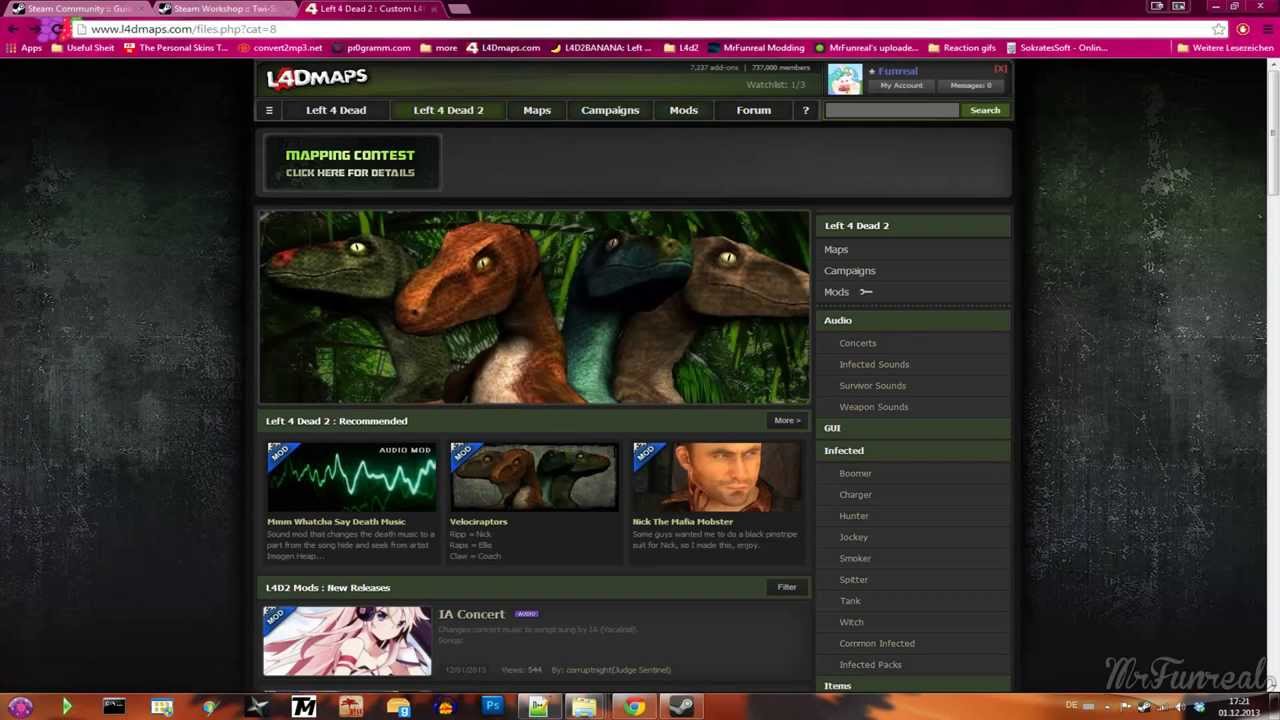
Task: Open Steam in the taskbar
Action: coord(682,707)
